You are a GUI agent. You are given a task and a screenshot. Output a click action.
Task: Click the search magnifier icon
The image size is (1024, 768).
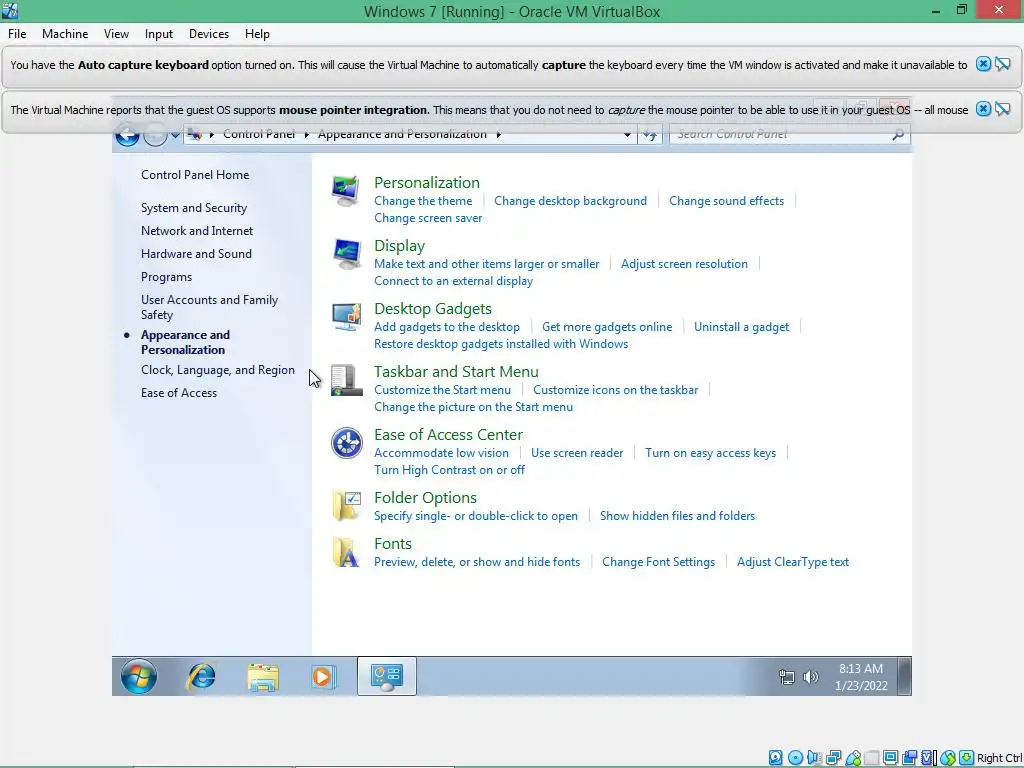898,135
